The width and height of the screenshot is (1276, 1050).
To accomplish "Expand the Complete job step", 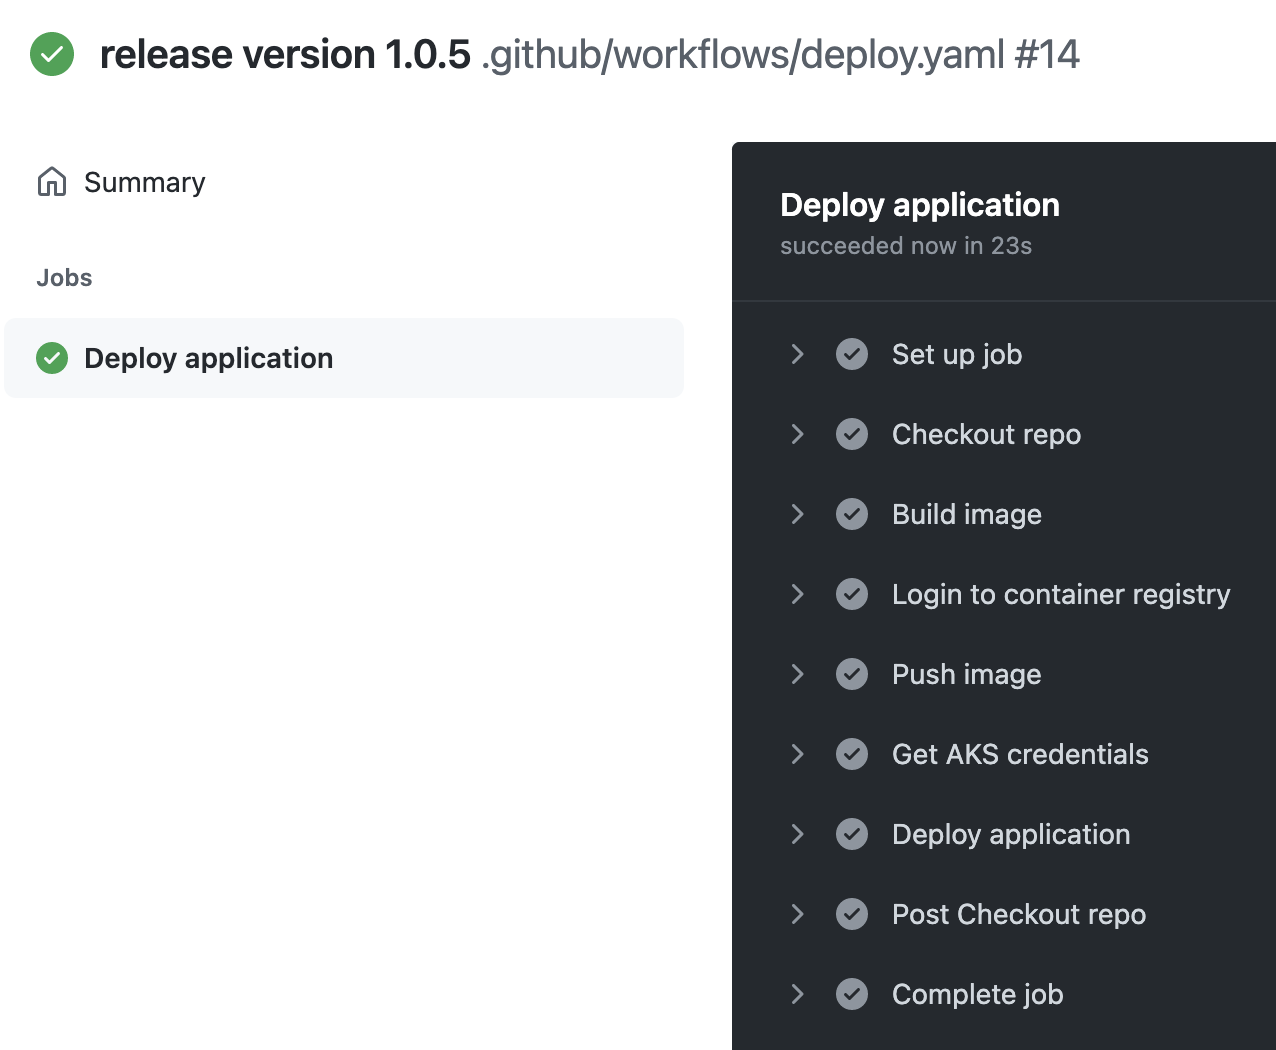I will tap(797, 994).
